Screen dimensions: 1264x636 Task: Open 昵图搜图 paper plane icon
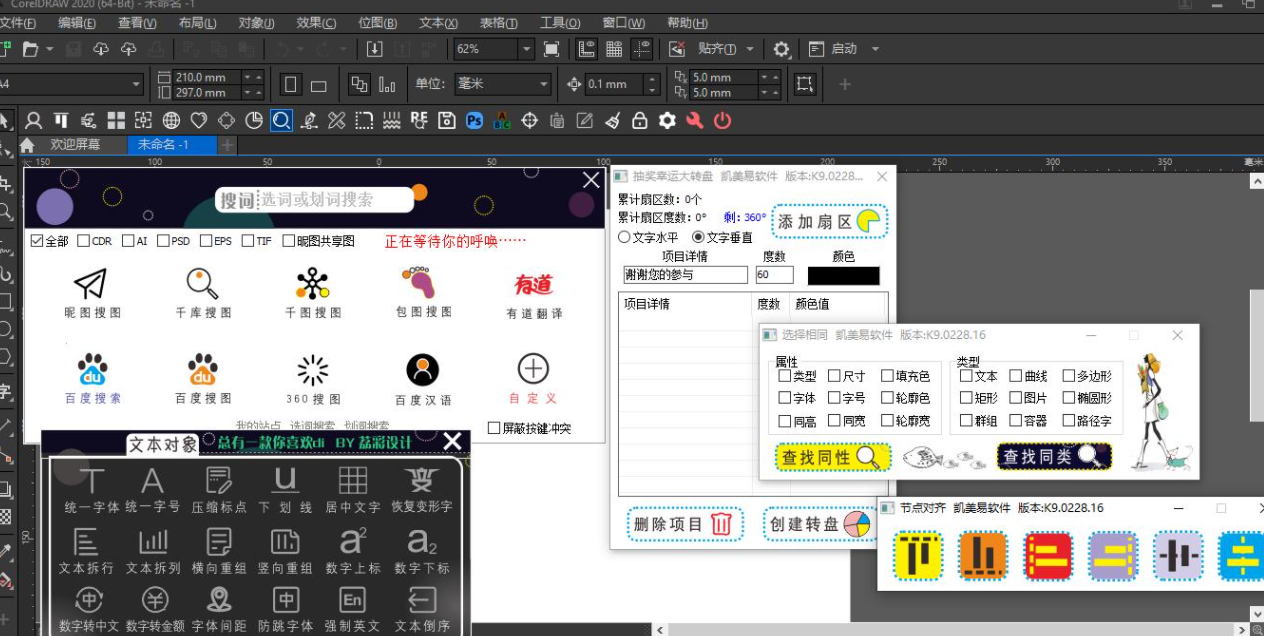click(91, 284)
